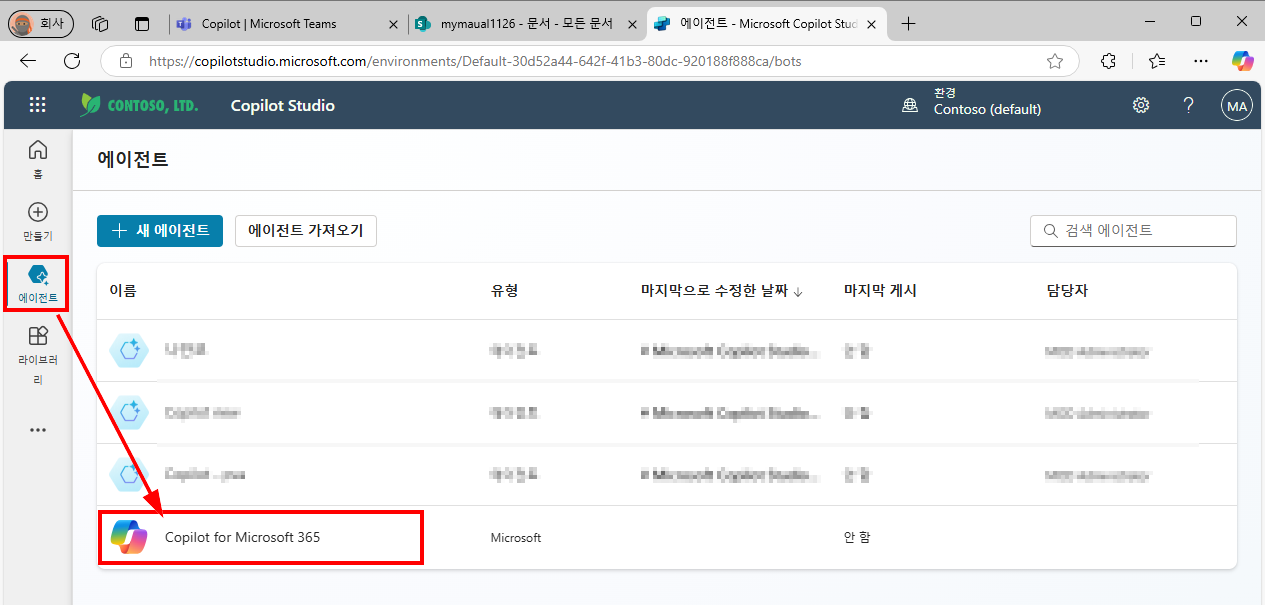Open the settings gear in Copilot Studio
1265x605 pixels.
click(x=1141, y=105)
